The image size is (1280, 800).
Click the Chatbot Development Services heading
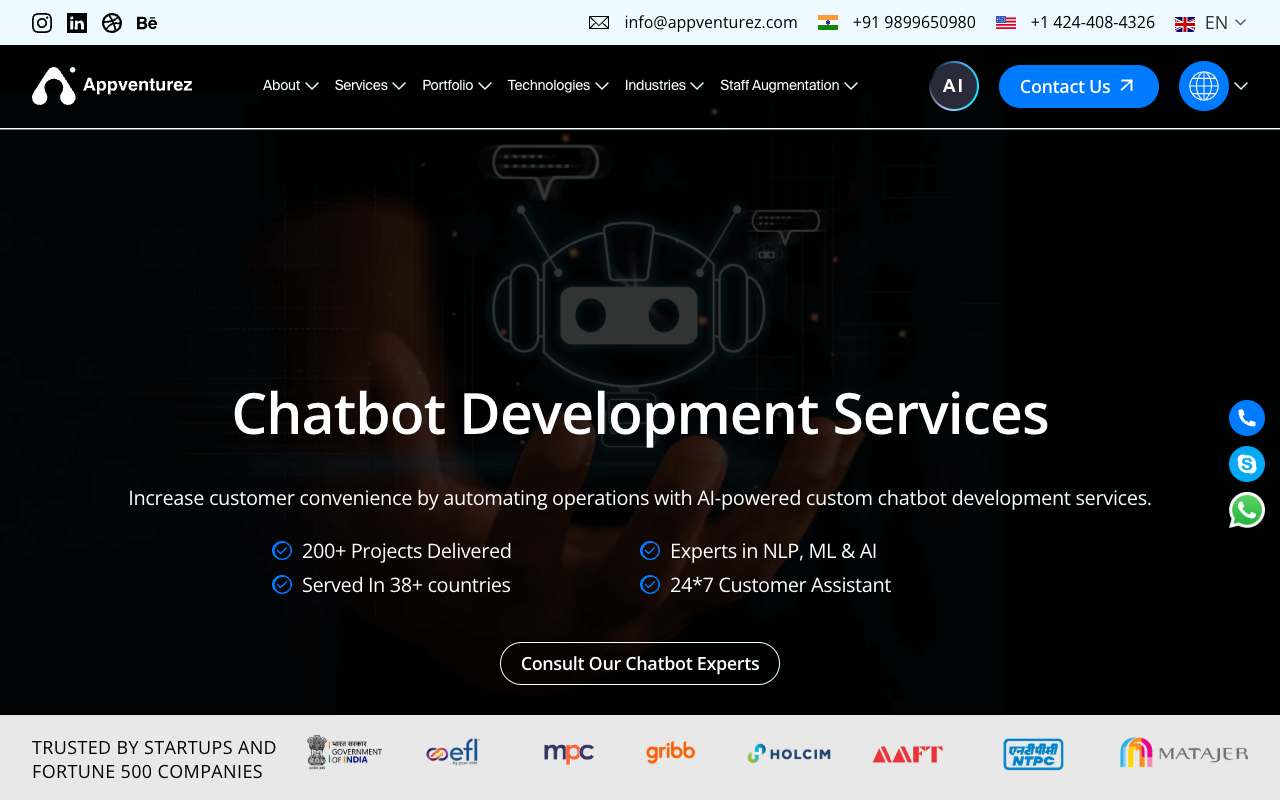pyautogui.click(x=640, y=413)
